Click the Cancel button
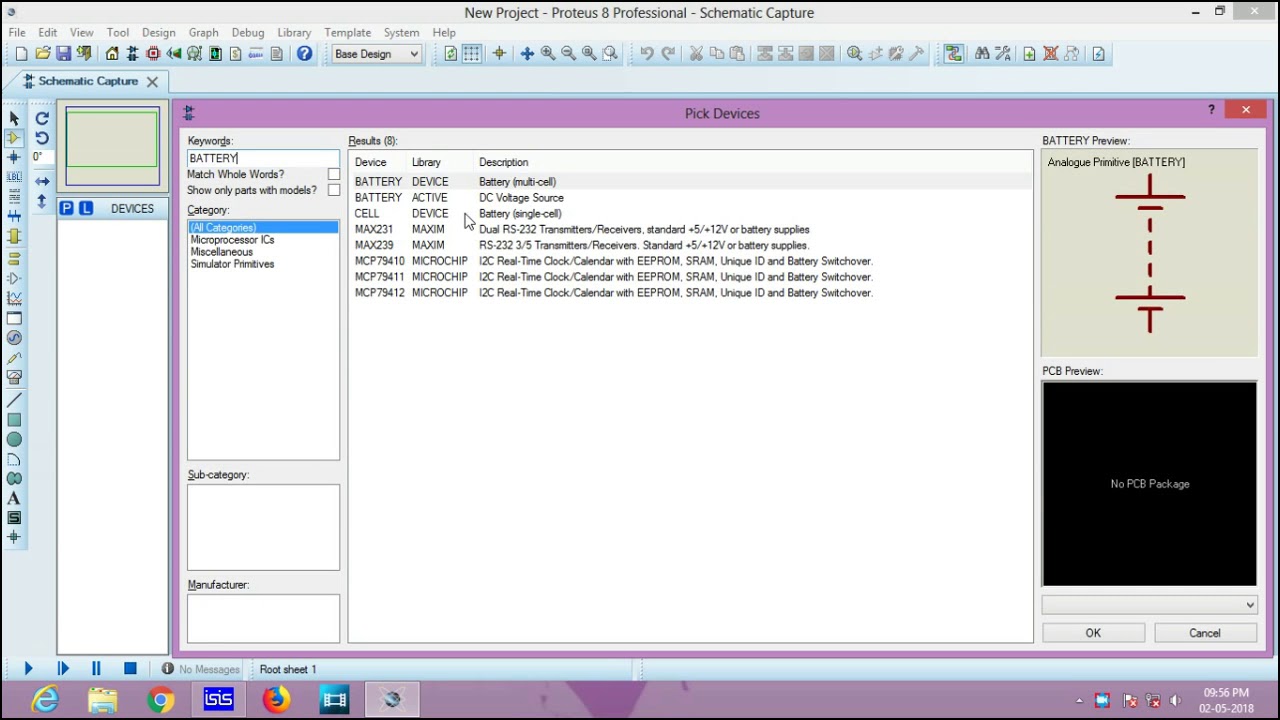 1205,633
